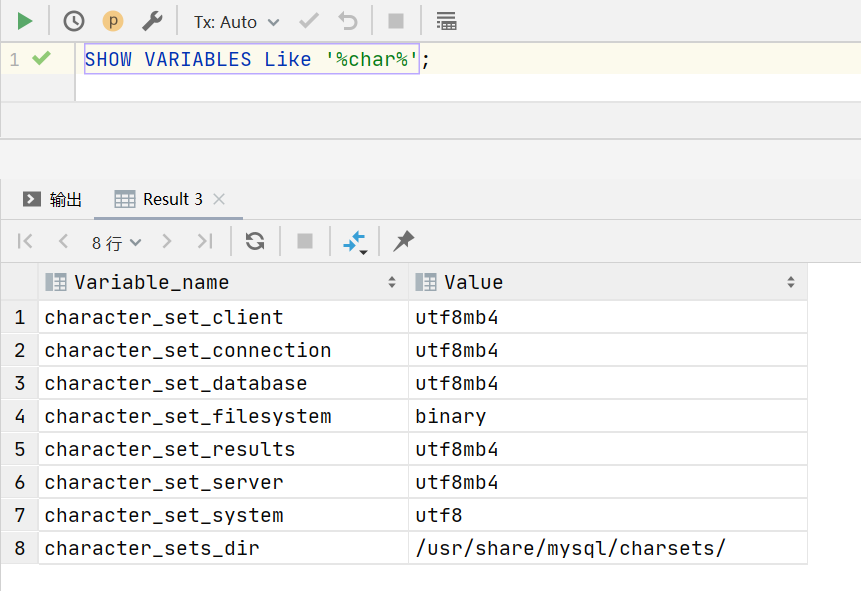Open the 8 行 page size dropdown

pos(116,242)
